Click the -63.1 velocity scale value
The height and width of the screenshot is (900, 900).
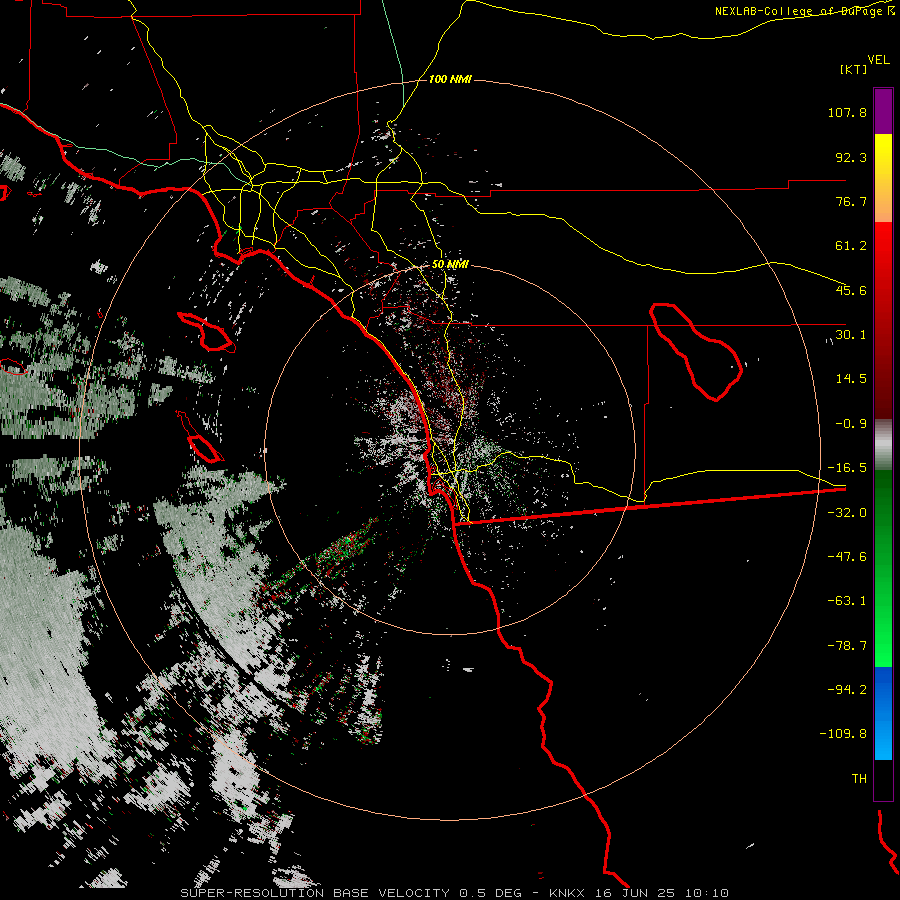tap(847, 601)
